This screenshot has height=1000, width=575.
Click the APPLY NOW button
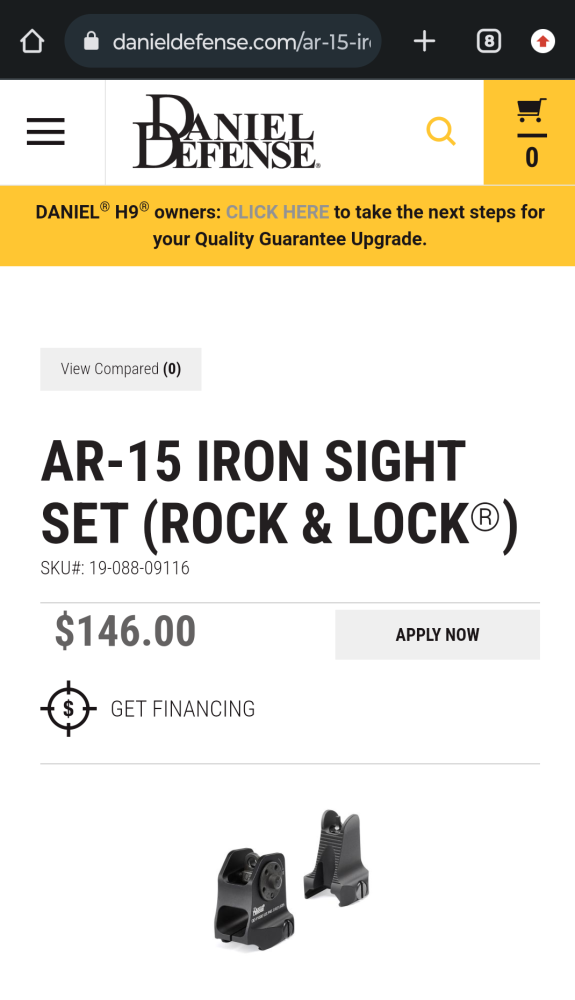pyautogui.click(x=437, y=635)
